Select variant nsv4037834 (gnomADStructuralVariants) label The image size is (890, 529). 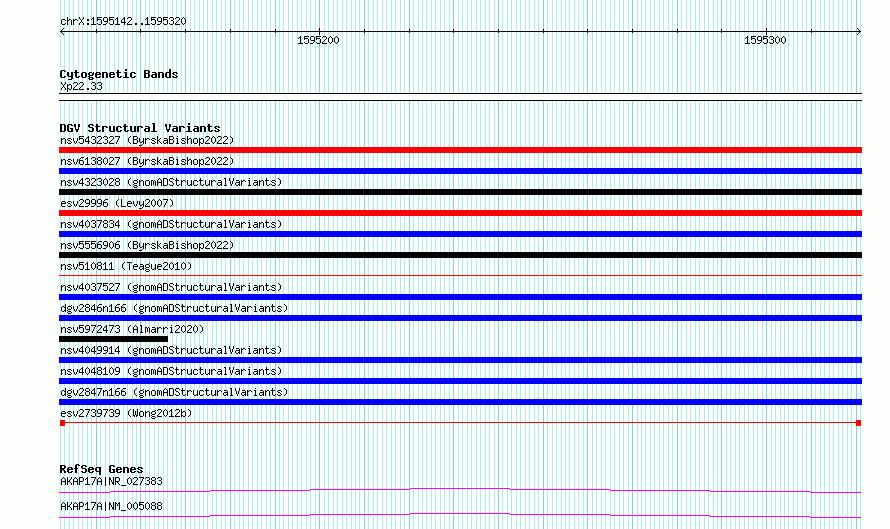171,224
